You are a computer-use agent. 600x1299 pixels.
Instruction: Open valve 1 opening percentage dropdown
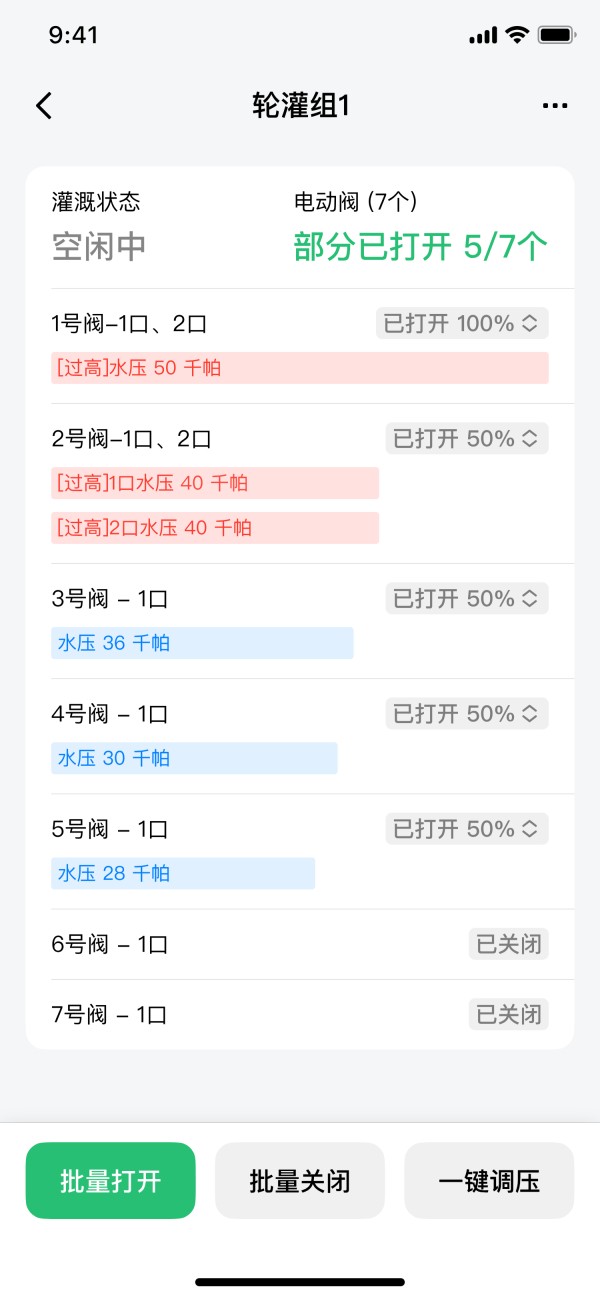coord(462,324)
